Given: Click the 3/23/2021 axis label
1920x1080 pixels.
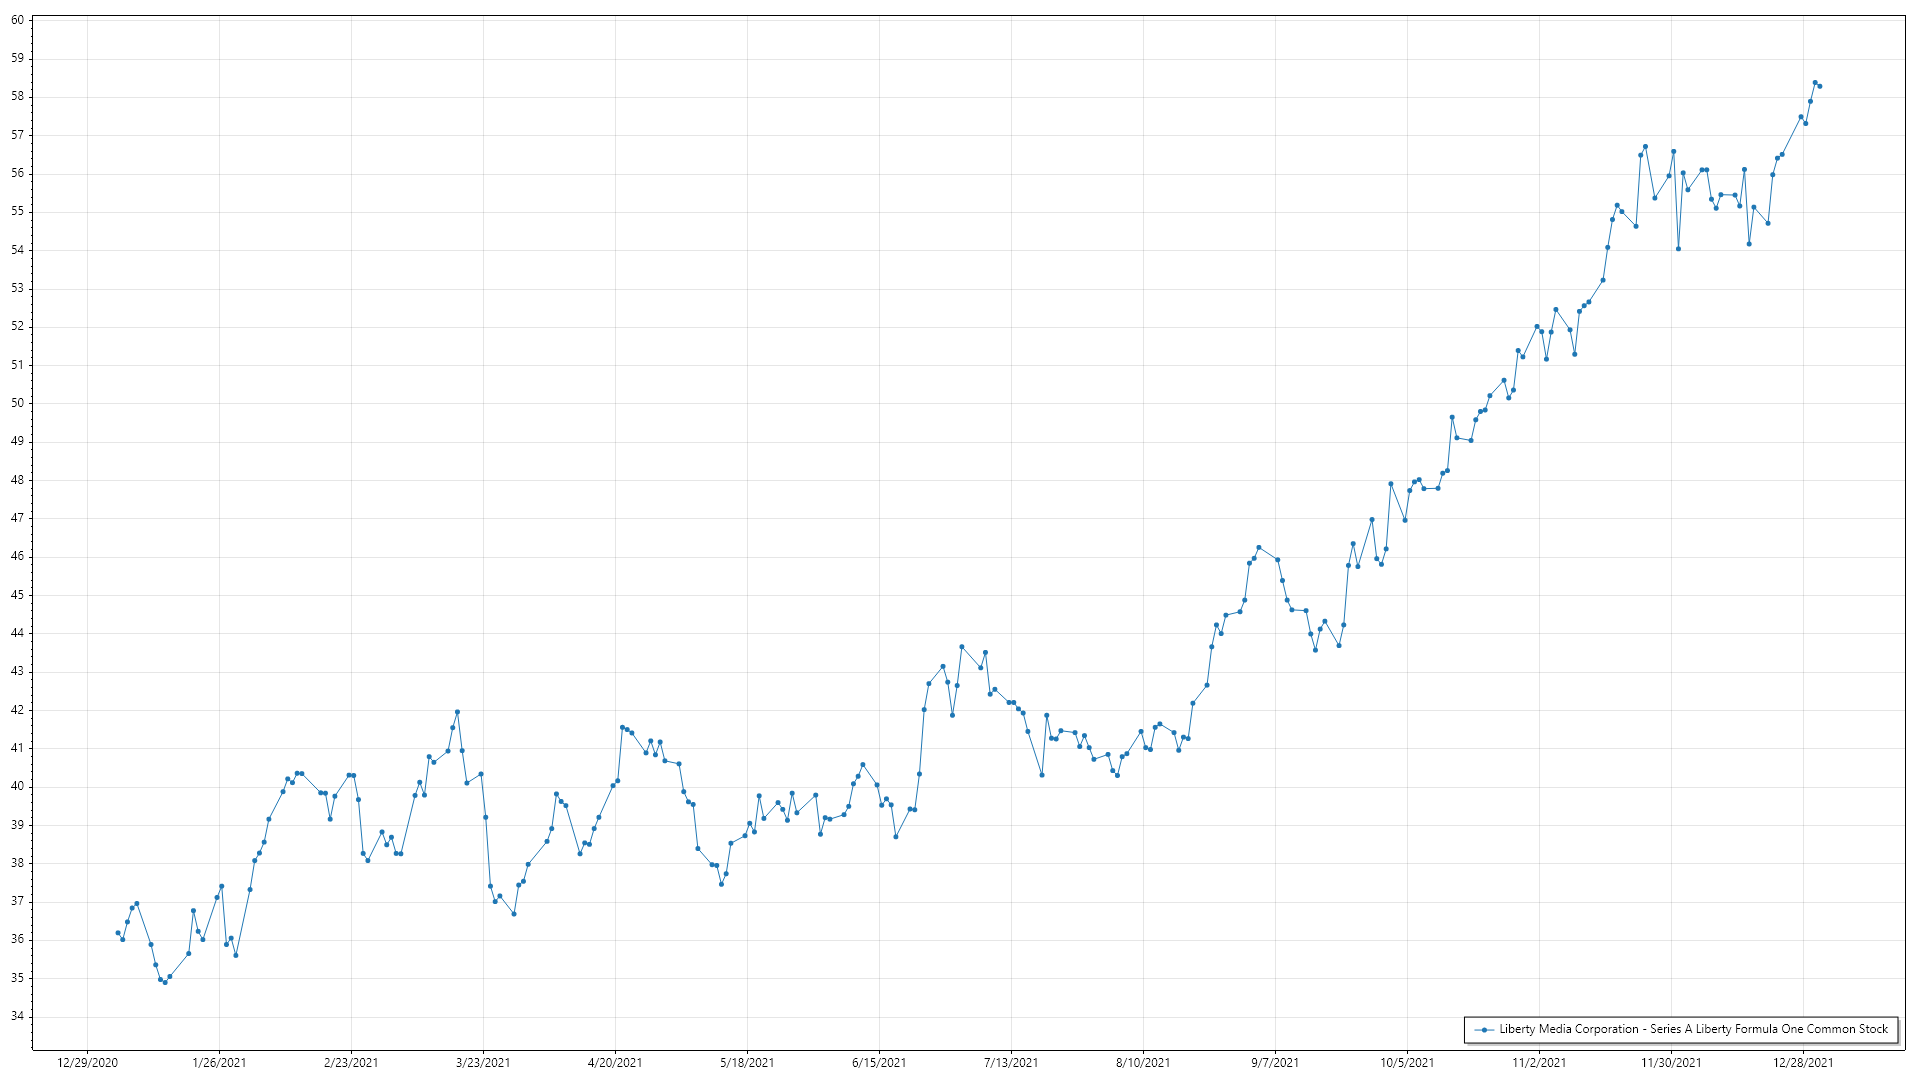Looking at the screenshot, I should click(x=483, y=1063).
